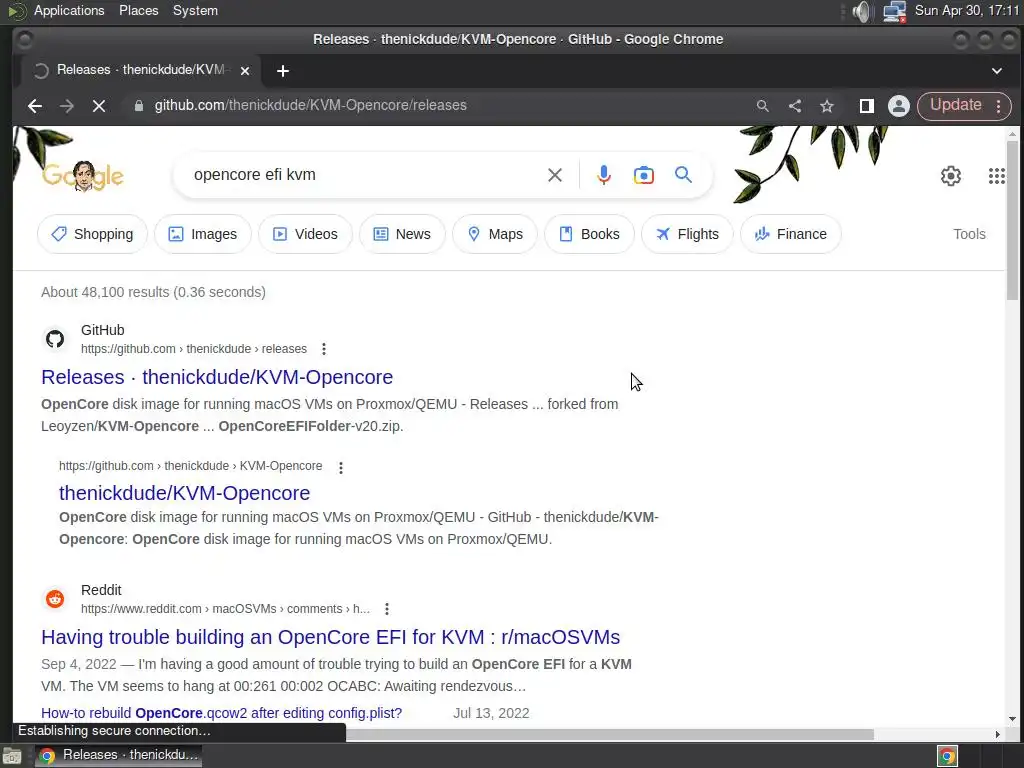The height and width of the screenshot is (768, 1024).
Task: Show desktop icon in bottom panel
Action: pos(12,756)
